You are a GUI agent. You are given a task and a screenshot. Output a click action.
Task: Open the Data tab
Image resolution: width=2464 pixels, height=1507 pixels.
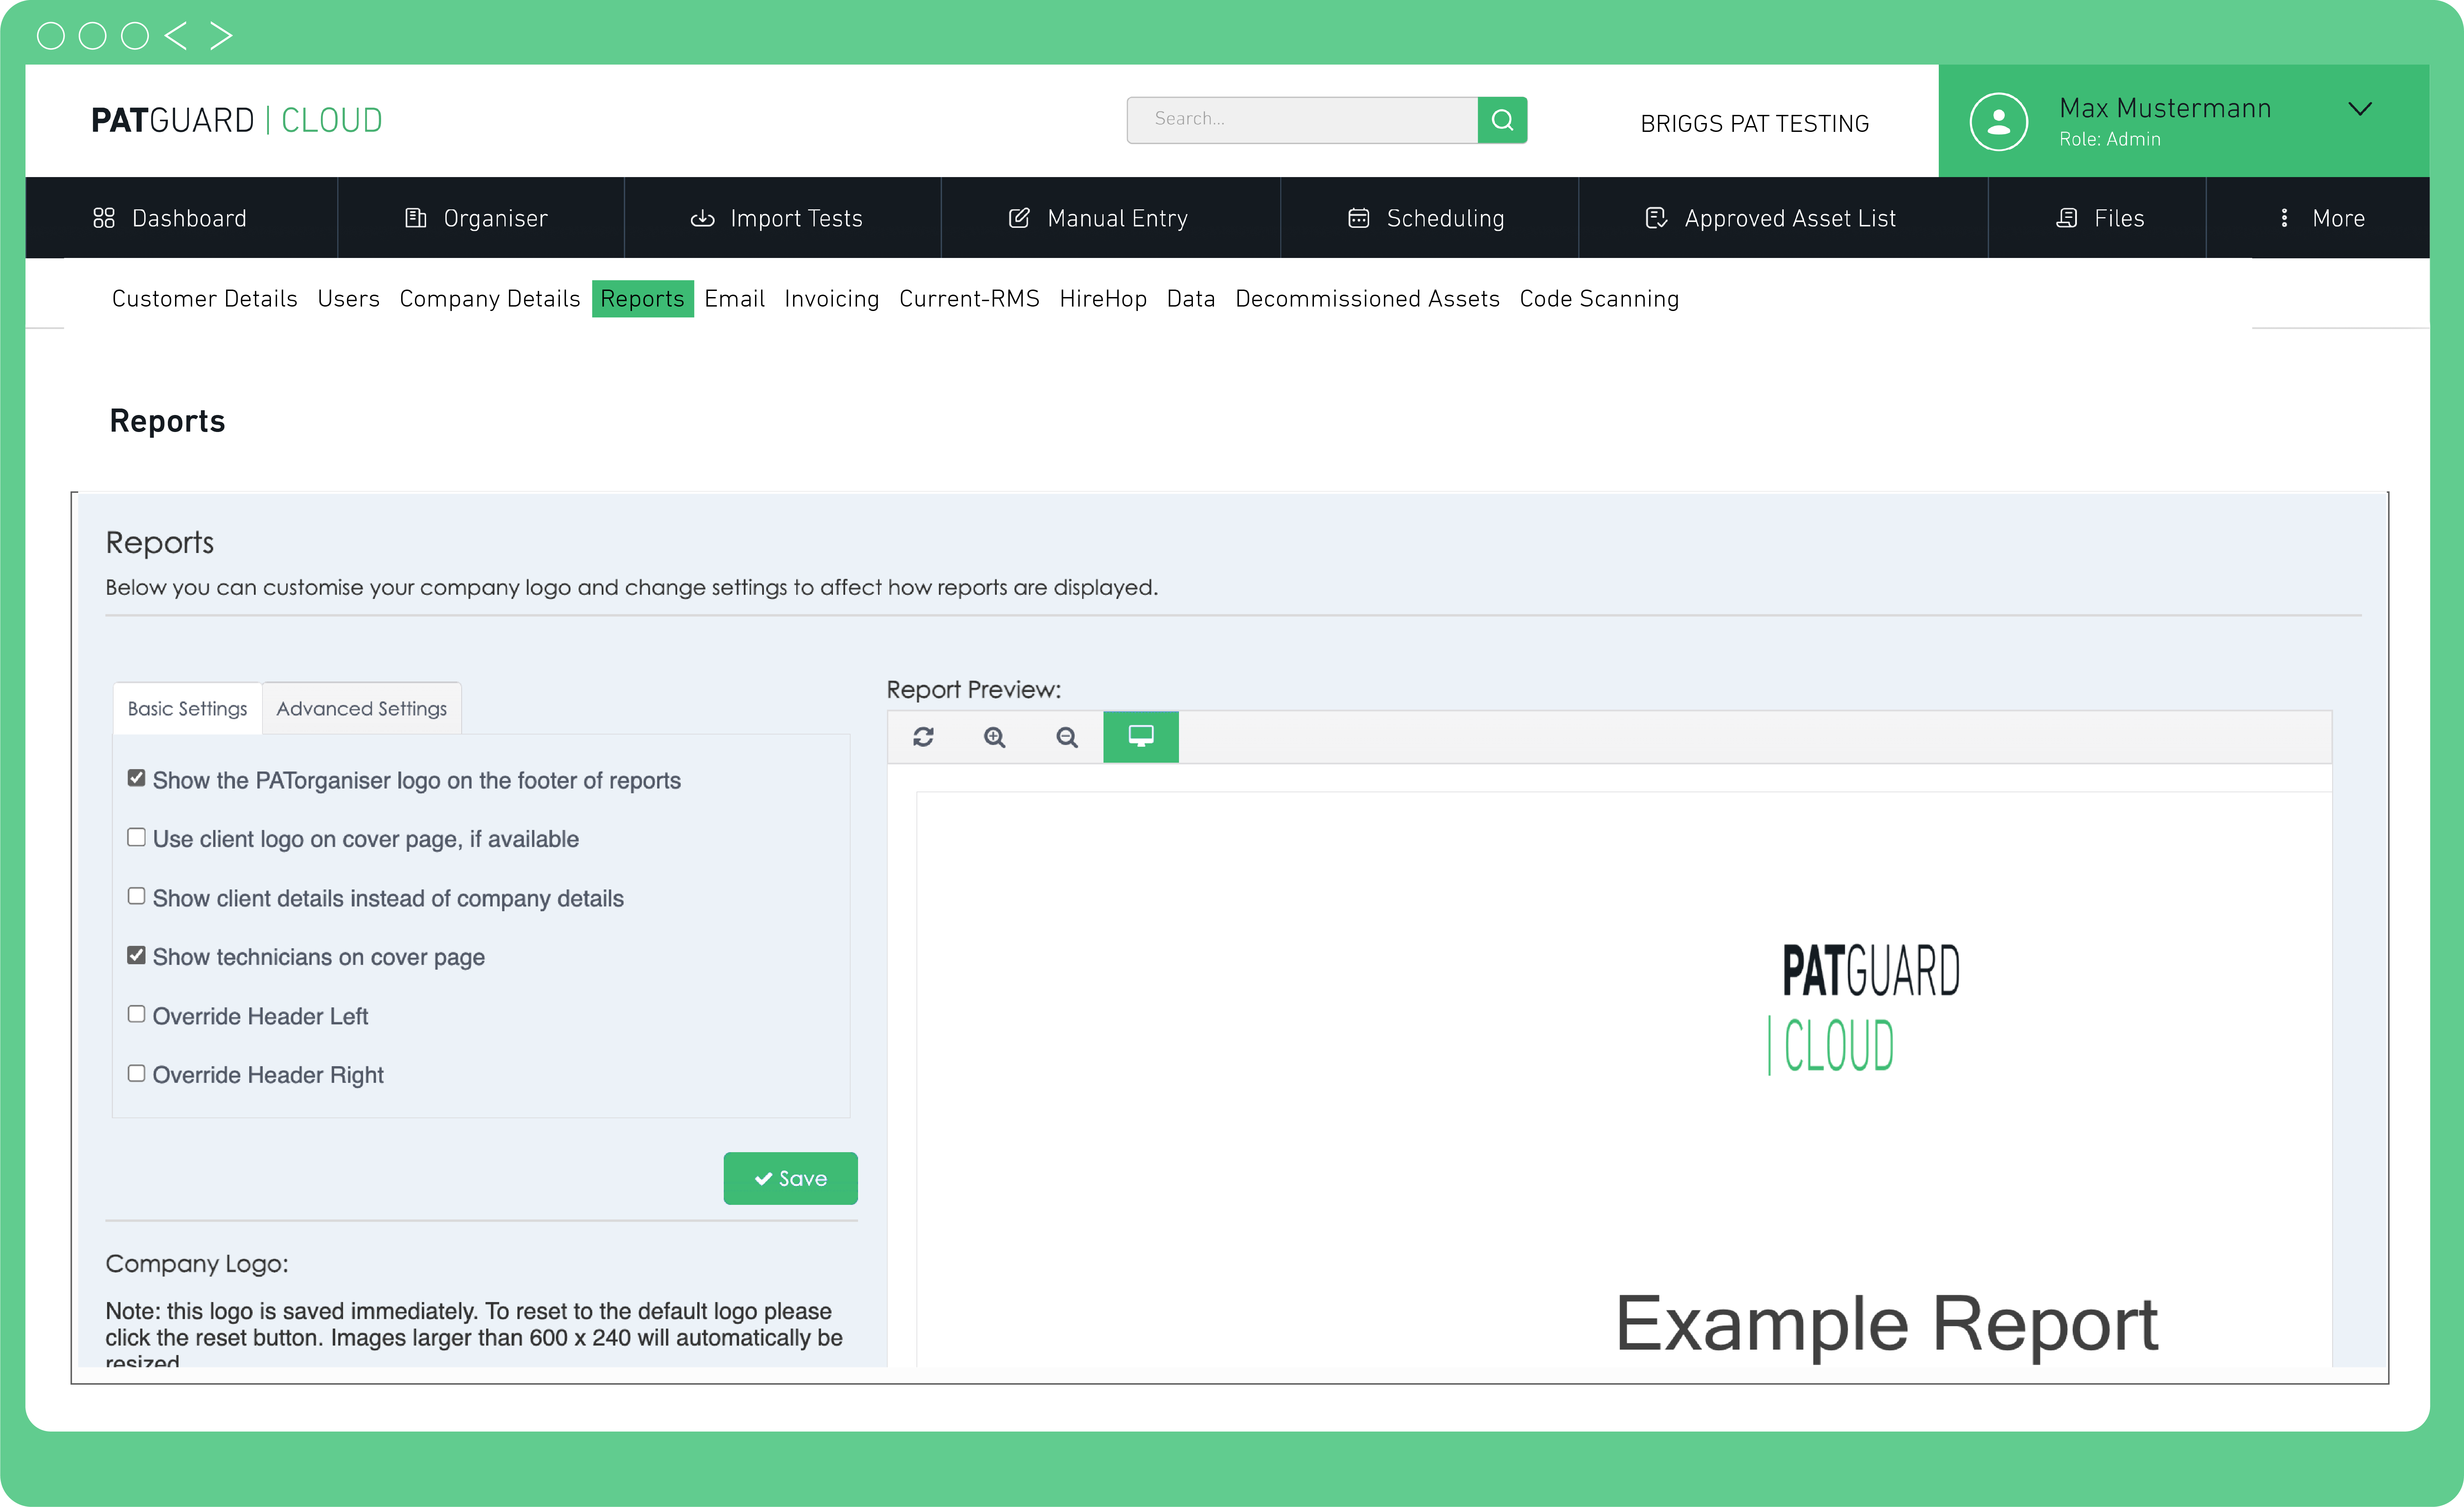click(1191, 299)
